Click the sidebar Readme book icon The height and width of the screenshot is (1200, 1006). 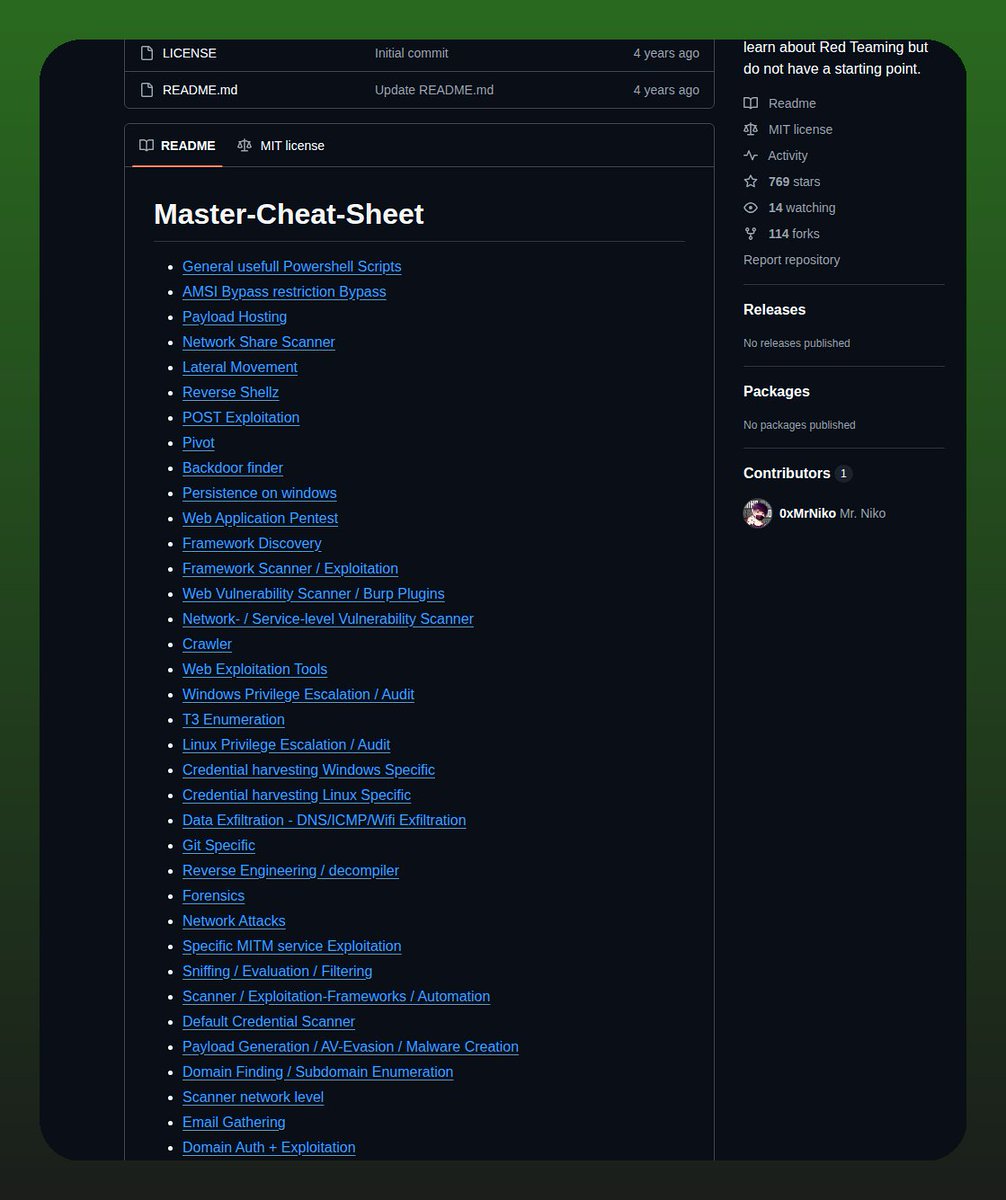(751, 103)
